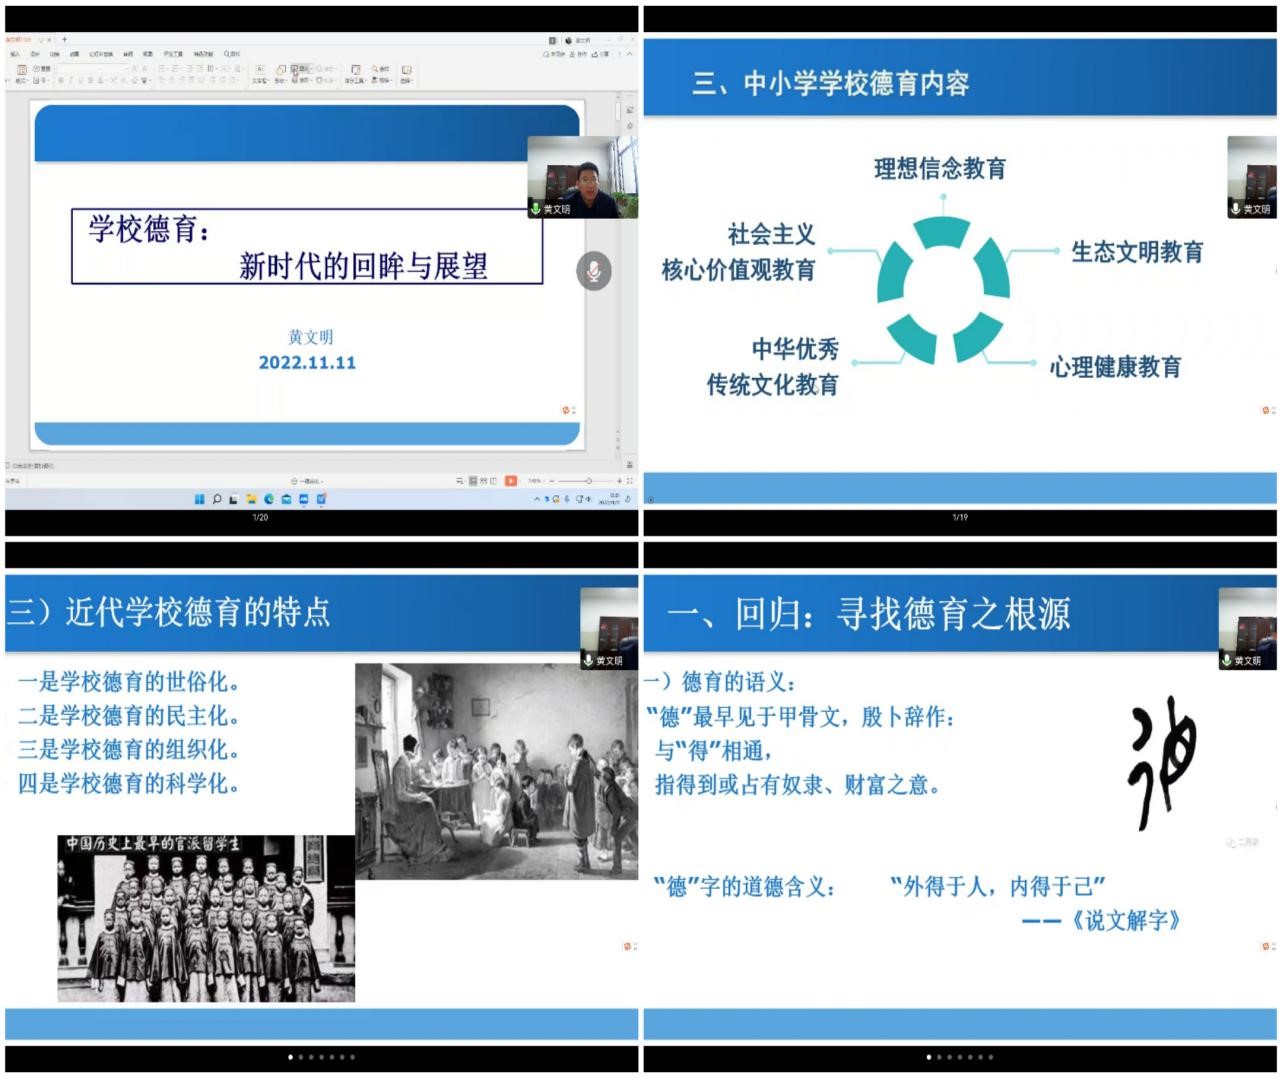Click the zoom-in plus button in status bar
This screenshot has height=1078, width=1282.
click(x=619, y=481)
